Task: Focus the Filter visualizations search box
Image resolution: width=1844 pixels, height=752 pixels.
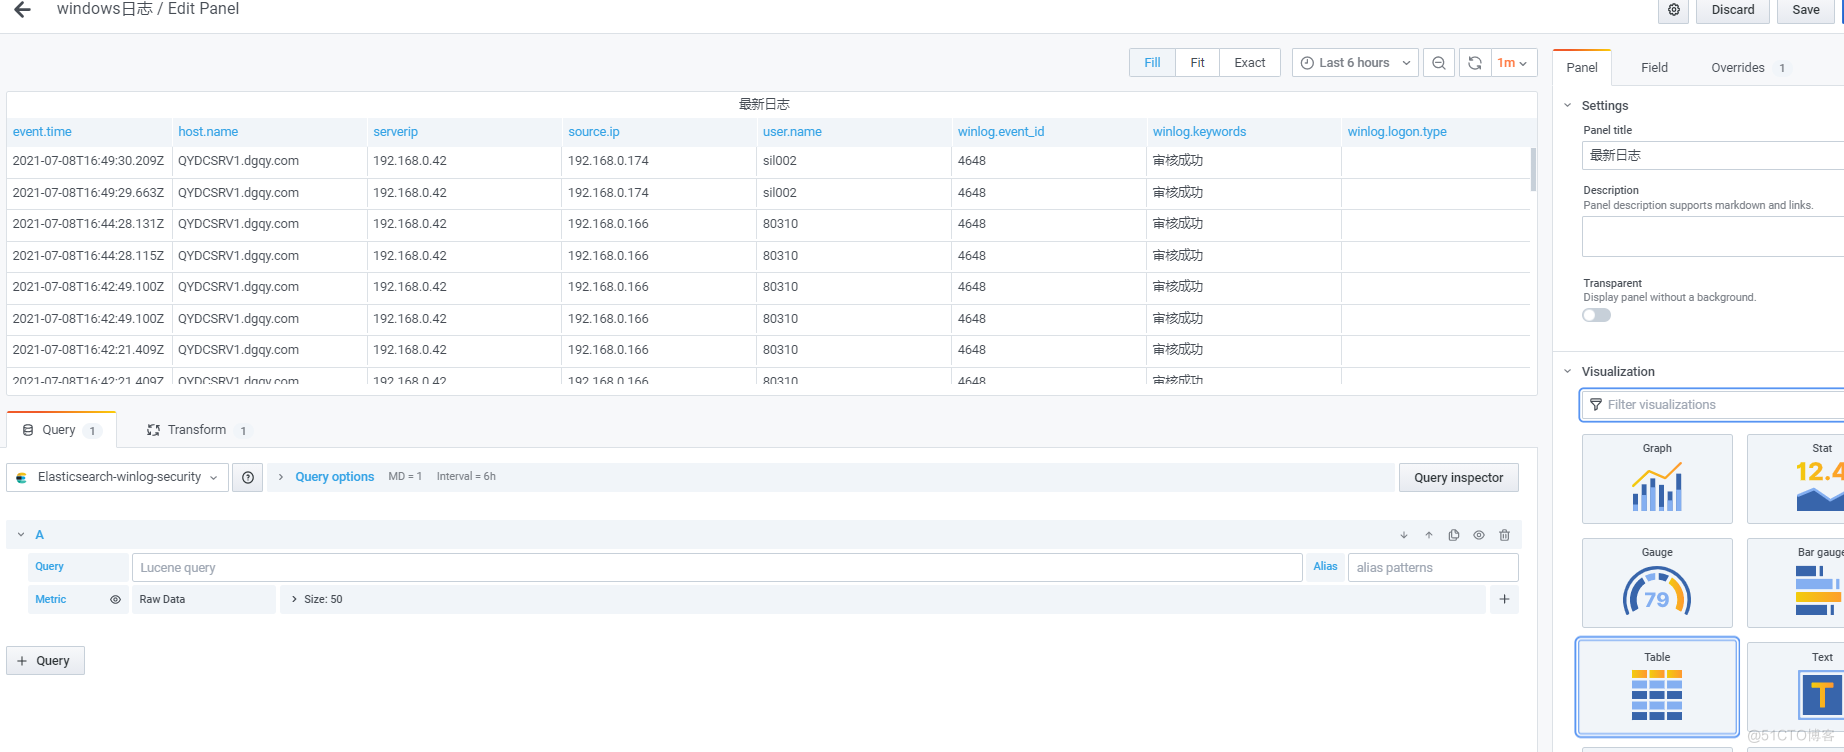Action: [x=1713, y=405]
